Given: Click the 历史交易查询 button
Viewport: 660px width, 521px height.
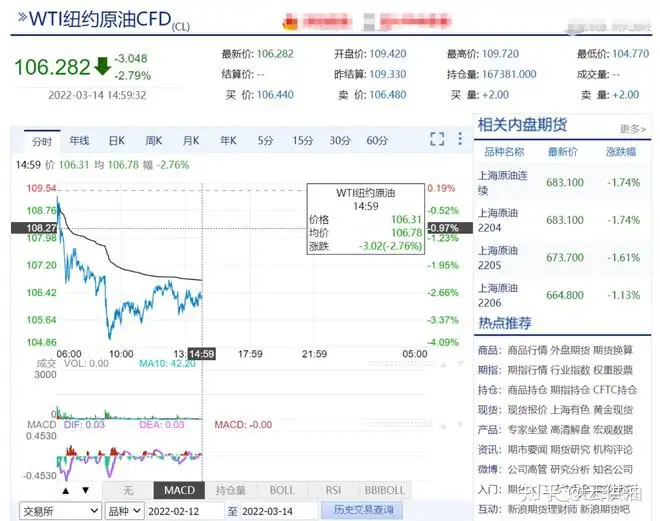Looking at the screenshot, I should pos(364,510).
